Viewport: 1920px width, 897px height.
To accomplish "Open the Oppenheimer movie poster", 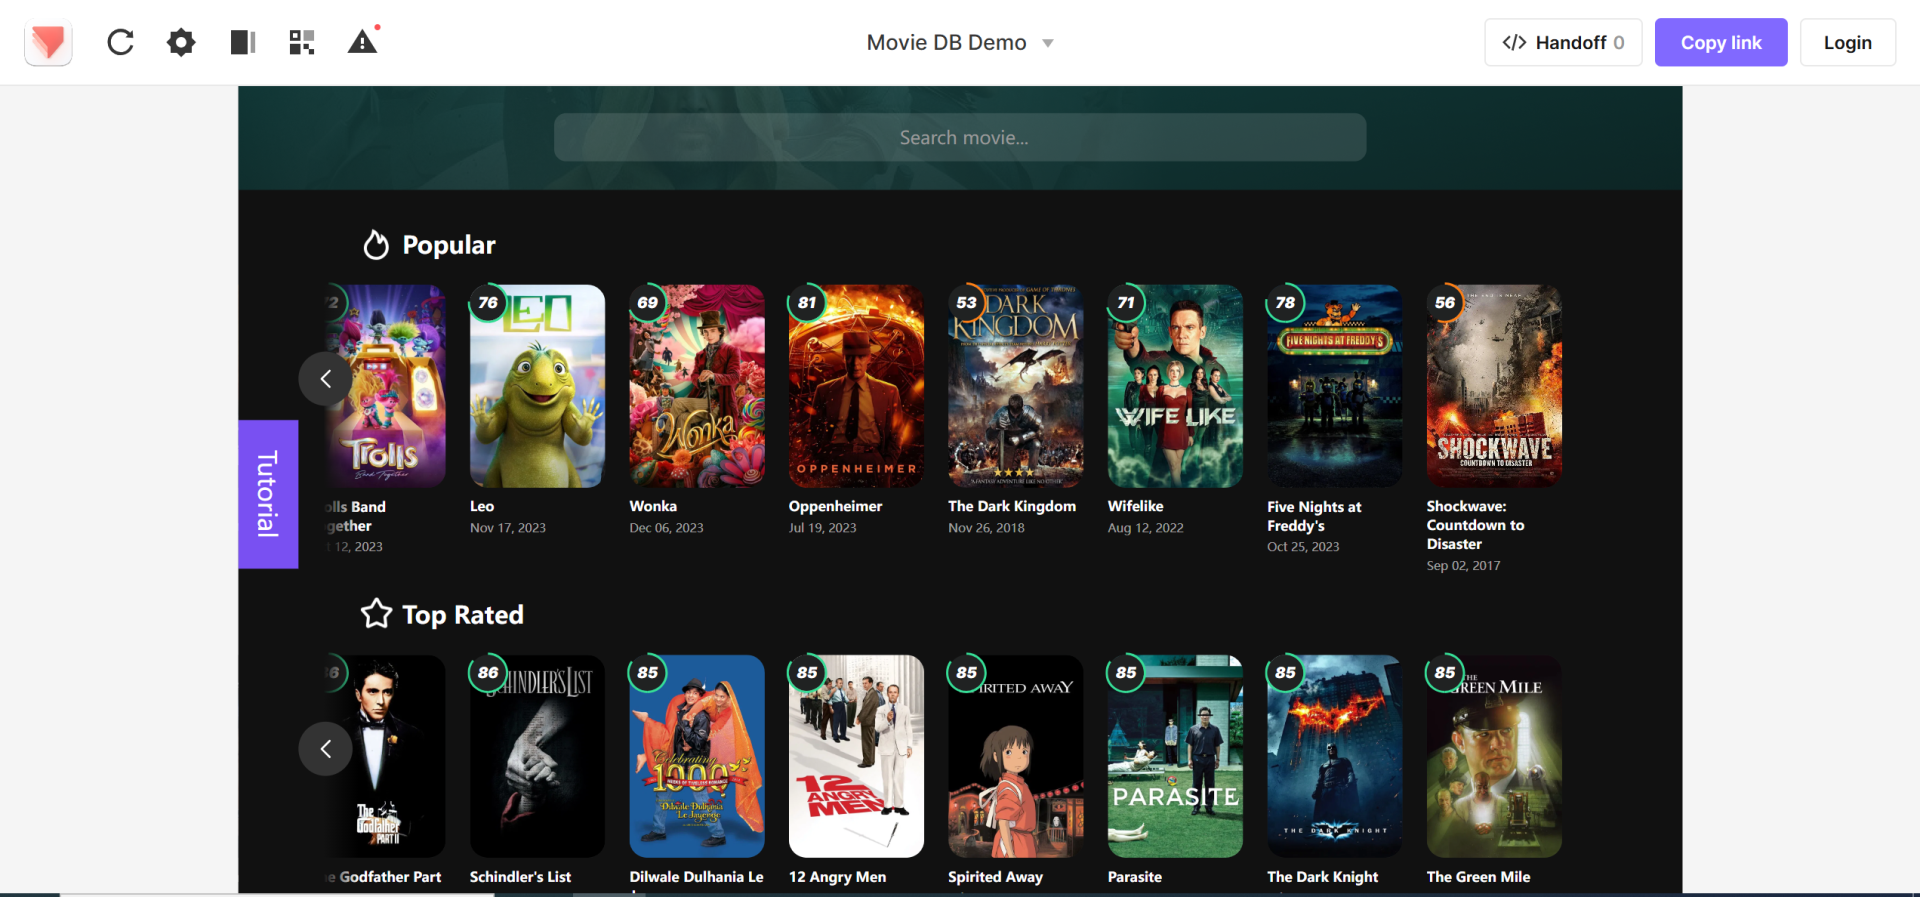I will coord(856,386).
